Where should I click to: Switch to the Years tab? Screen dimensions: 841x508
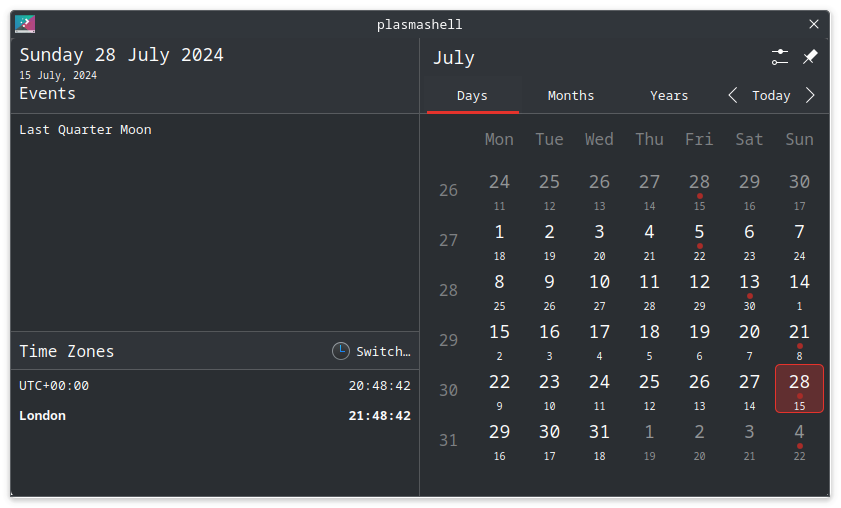[x=669, y=95]
